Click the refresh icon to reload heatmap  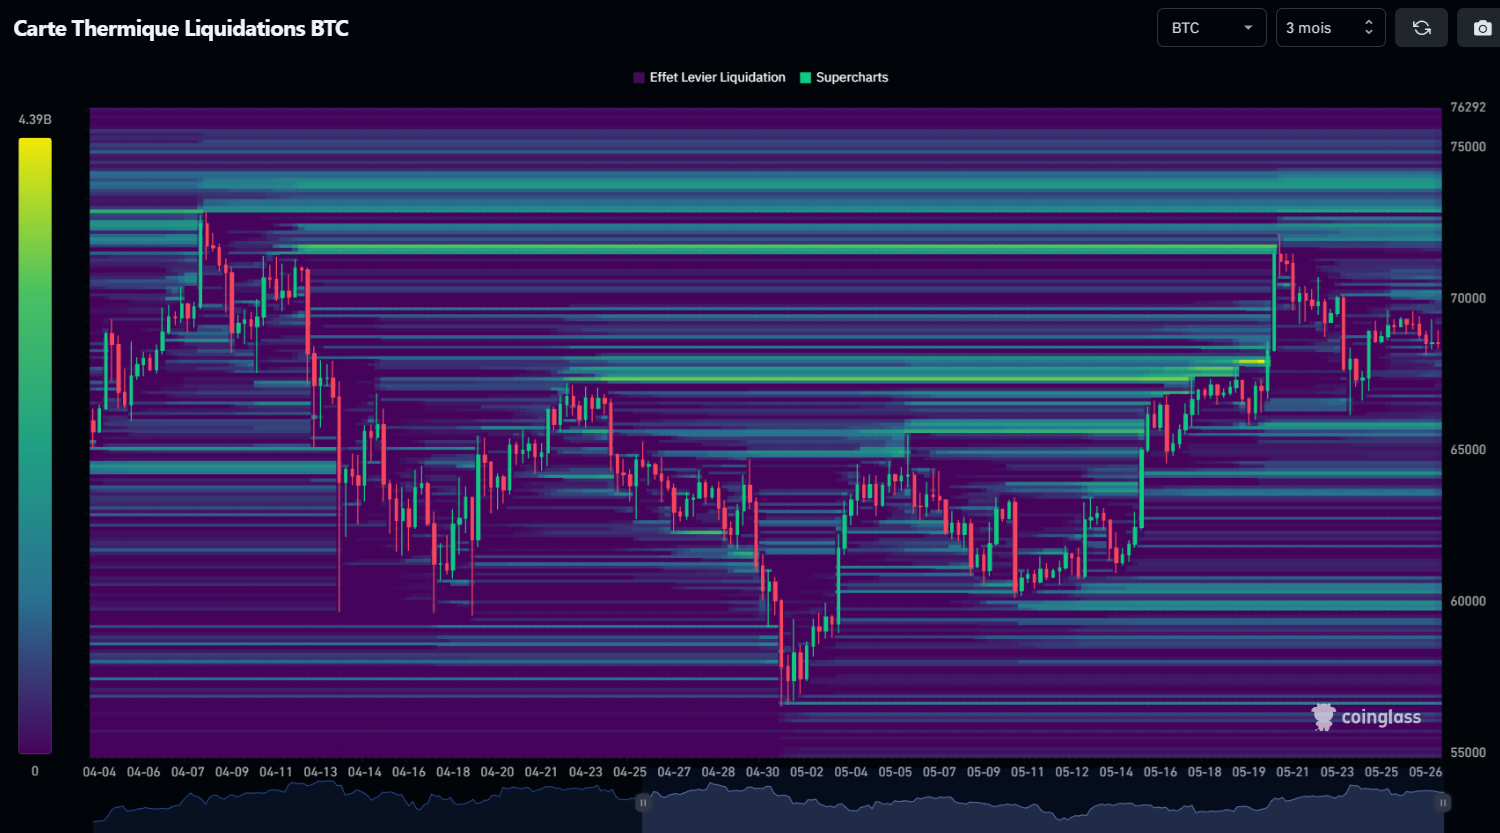tap(1421, 27)
